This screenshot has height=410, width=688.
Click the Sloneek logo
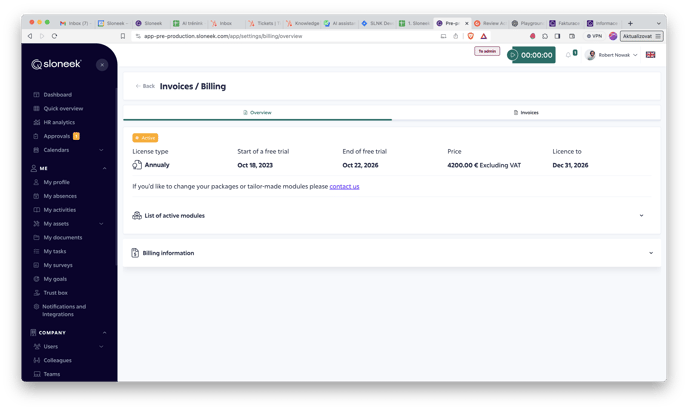click(x=56, y=64)
